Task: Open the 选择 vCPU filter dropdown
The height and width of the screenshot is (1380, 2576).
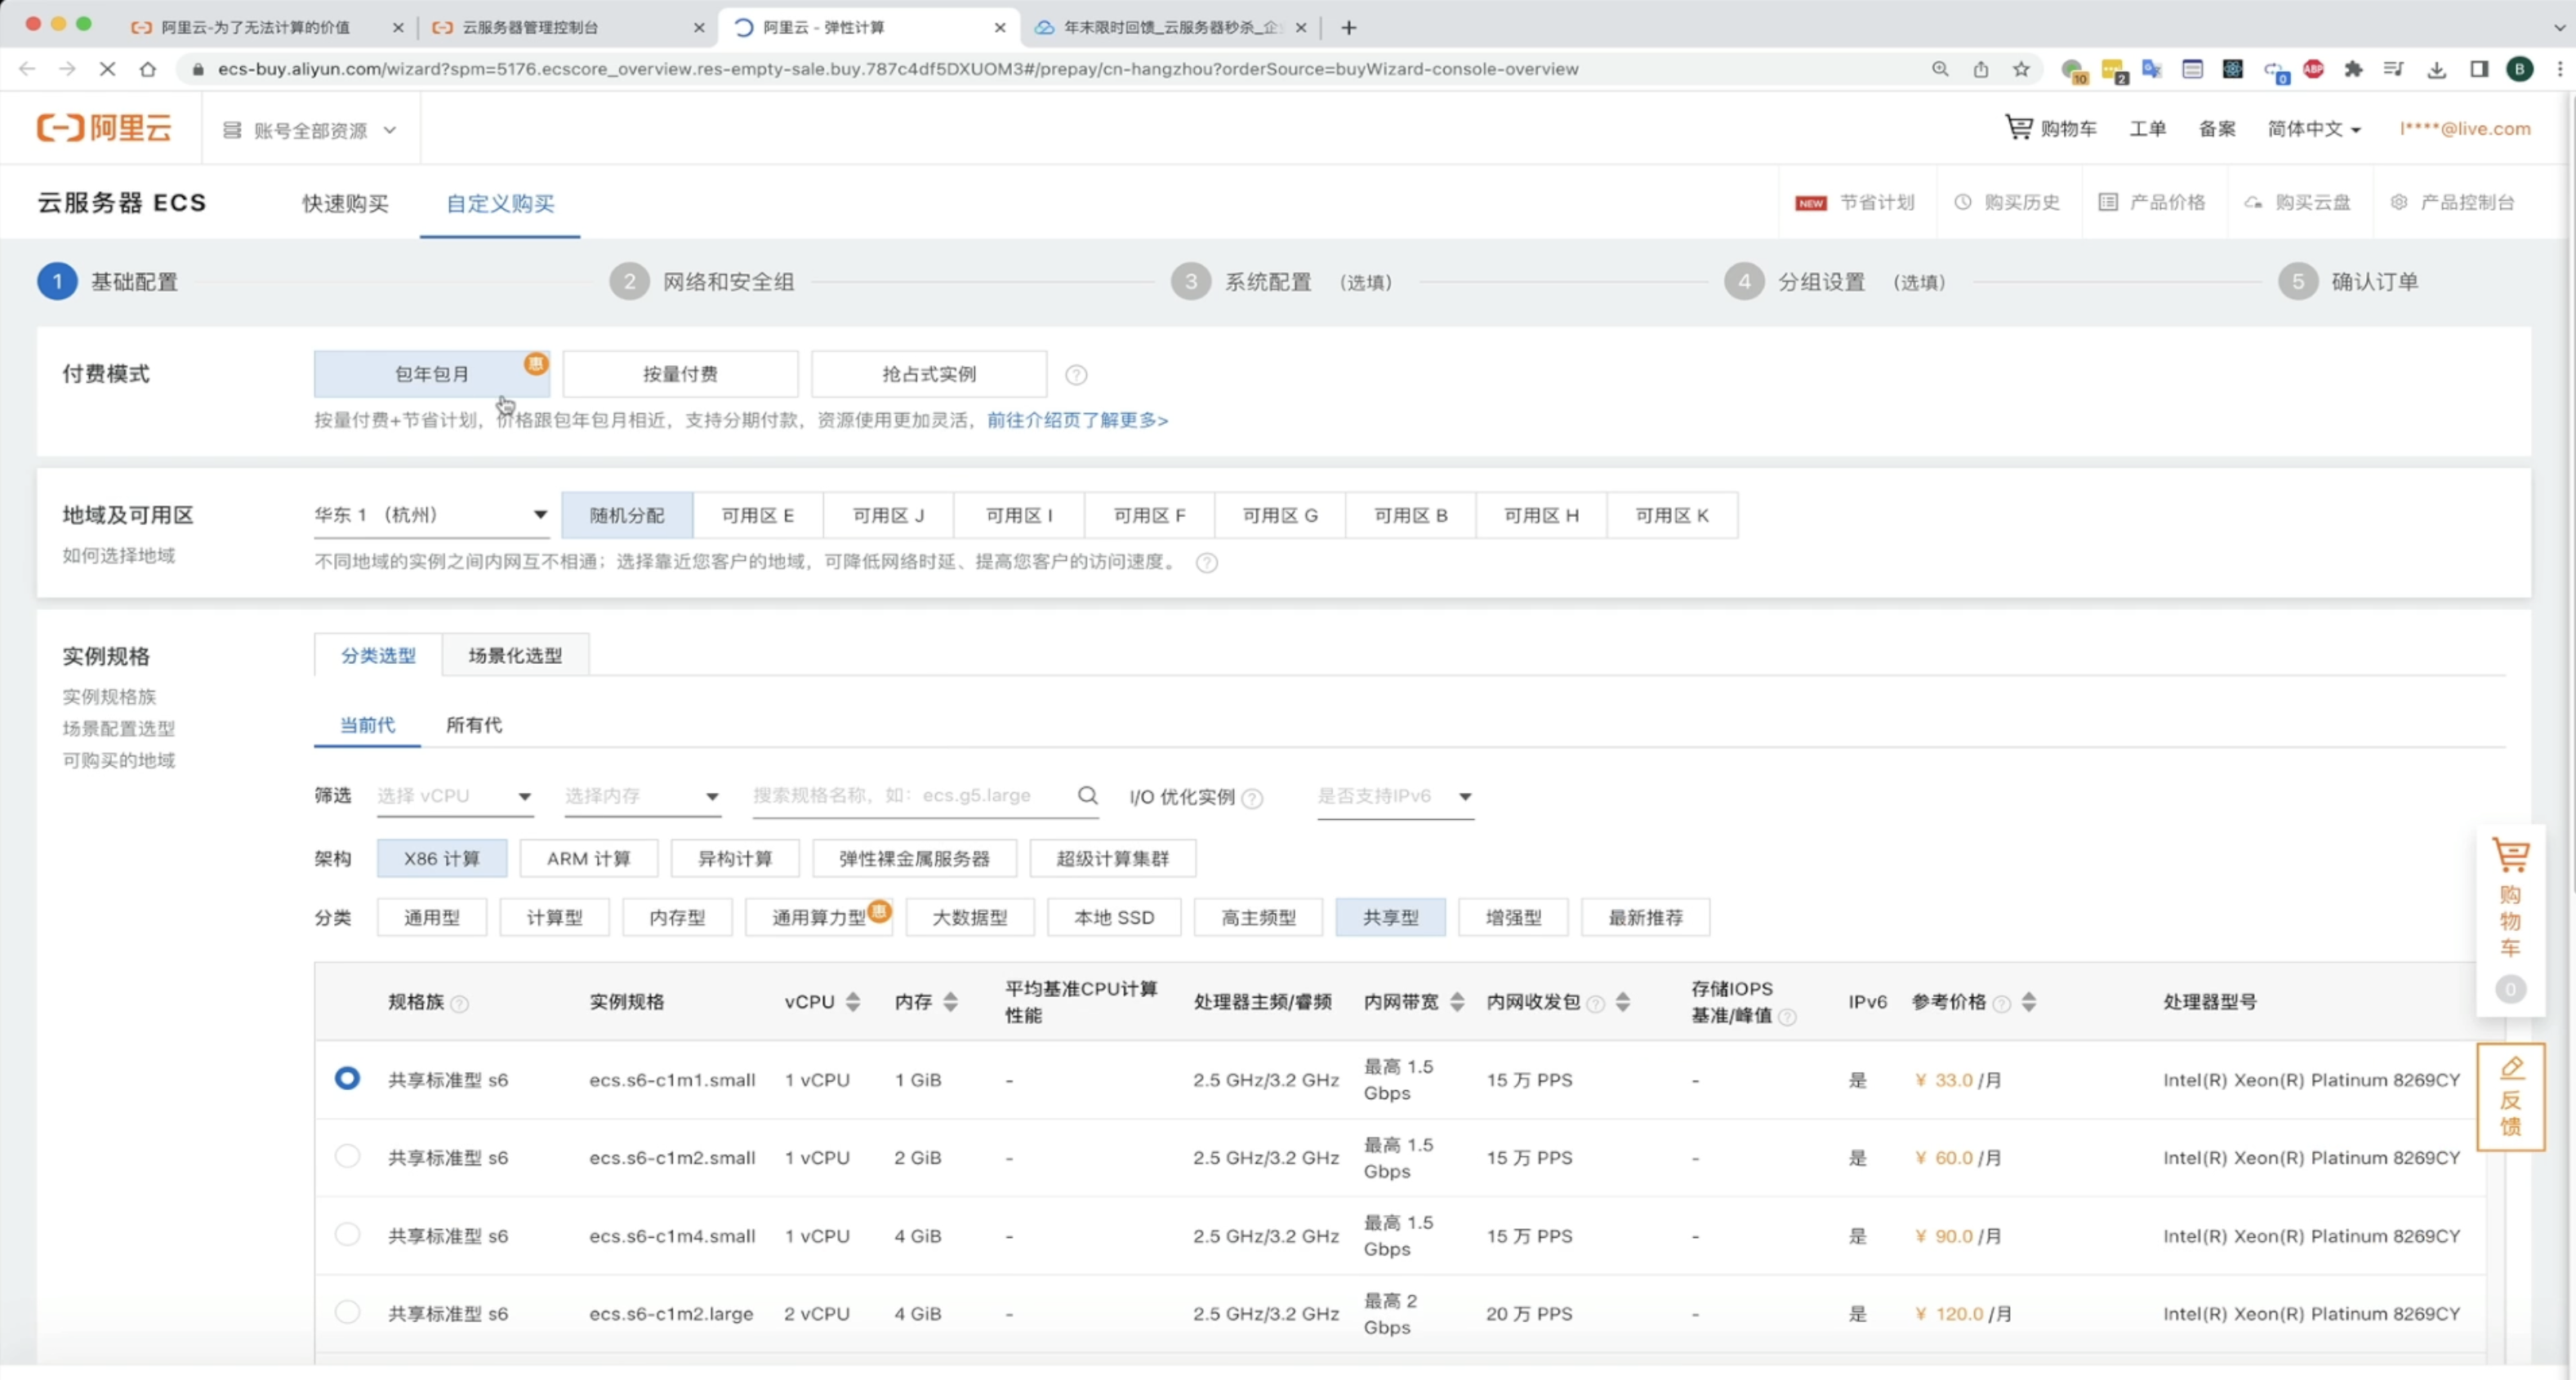Action: (x=453, y=796)
